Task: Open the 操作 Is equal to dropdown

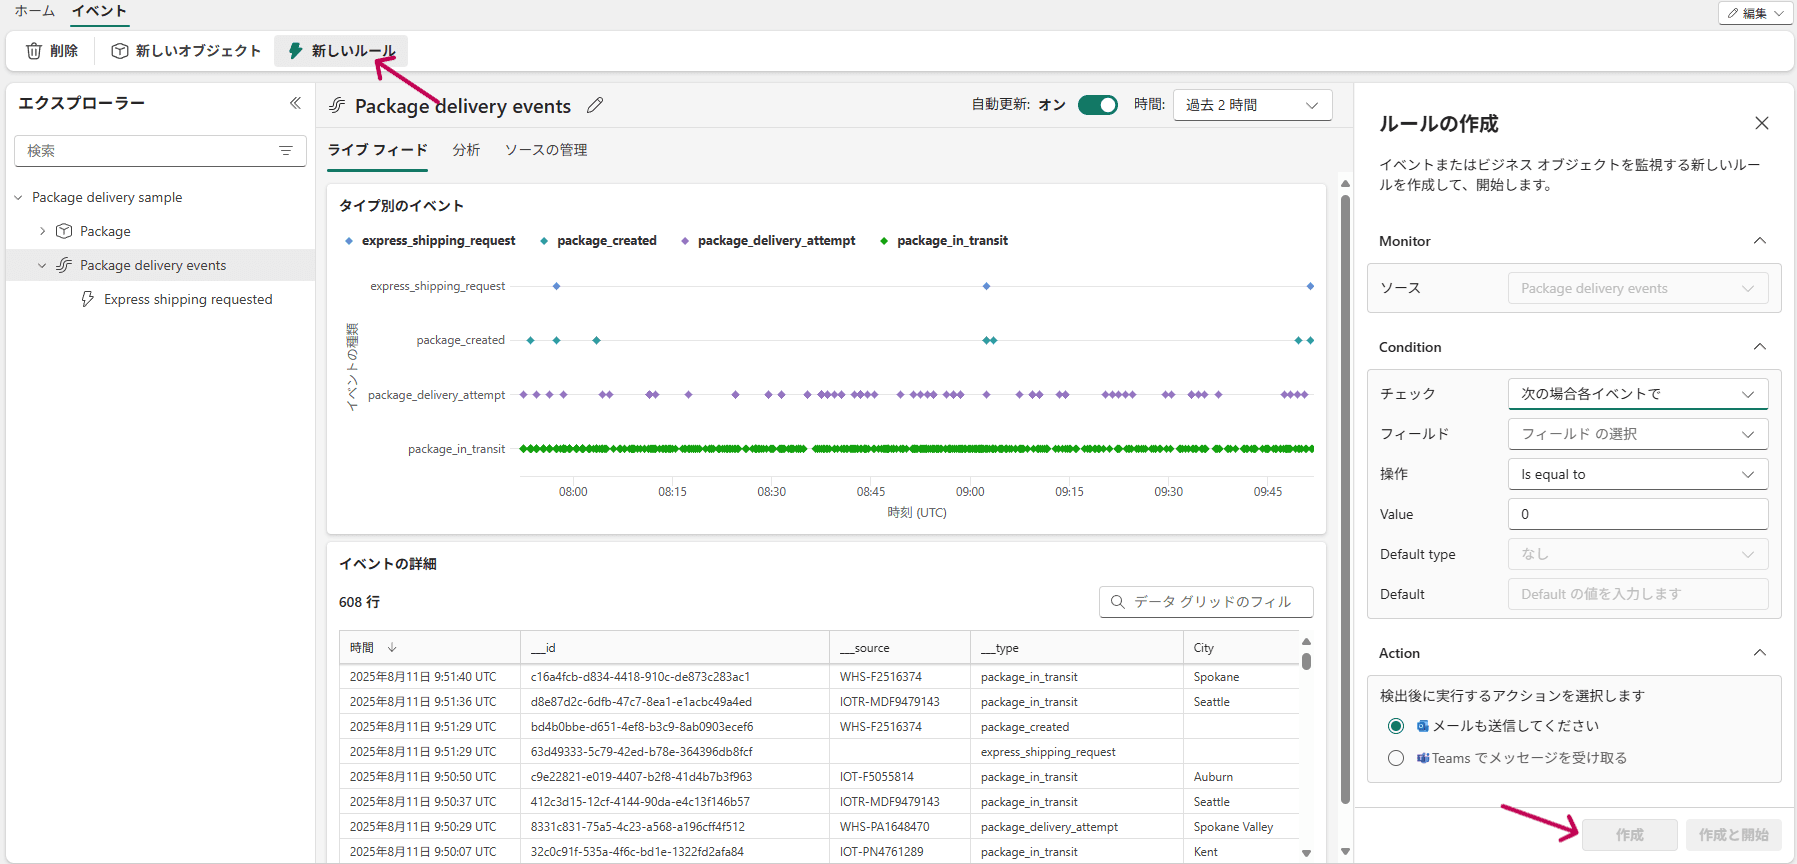Action: point(1637,474)
